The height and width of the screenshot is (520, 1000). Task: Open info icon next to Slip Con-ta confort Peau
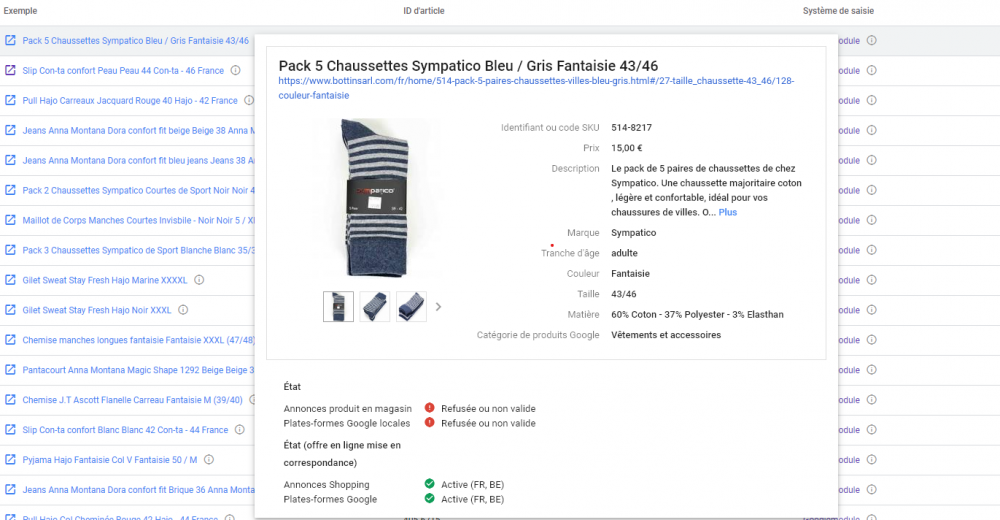click(236, 71)
